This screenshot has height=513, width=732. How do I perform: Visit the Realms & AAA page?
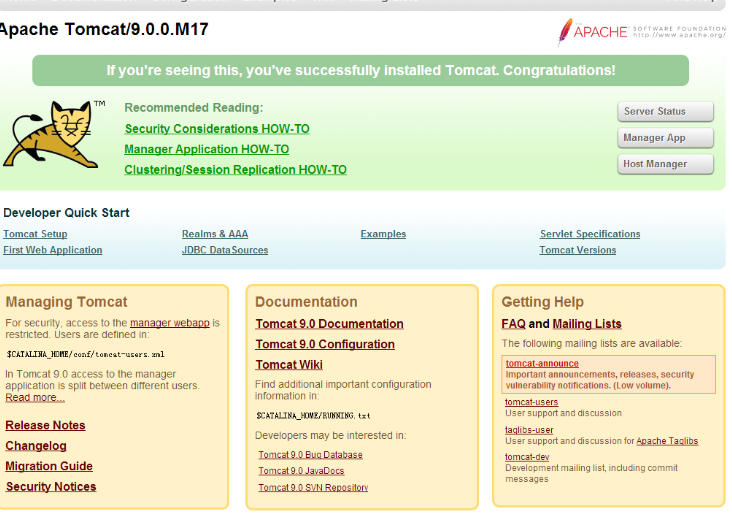[x=214, y=234]
